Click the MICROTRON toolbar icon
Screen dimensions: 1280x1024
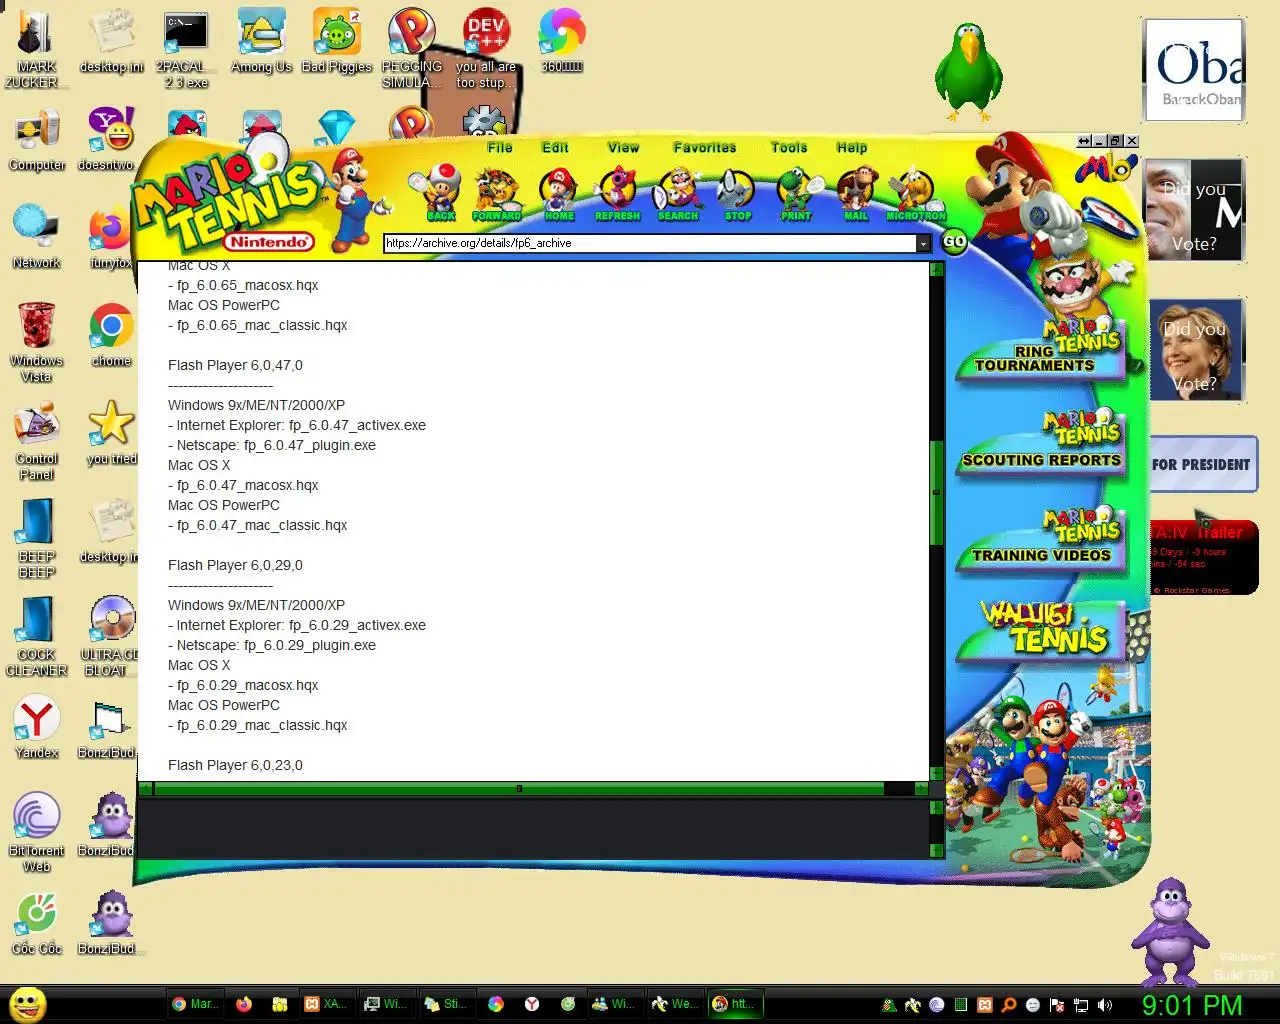coord(916,194)
